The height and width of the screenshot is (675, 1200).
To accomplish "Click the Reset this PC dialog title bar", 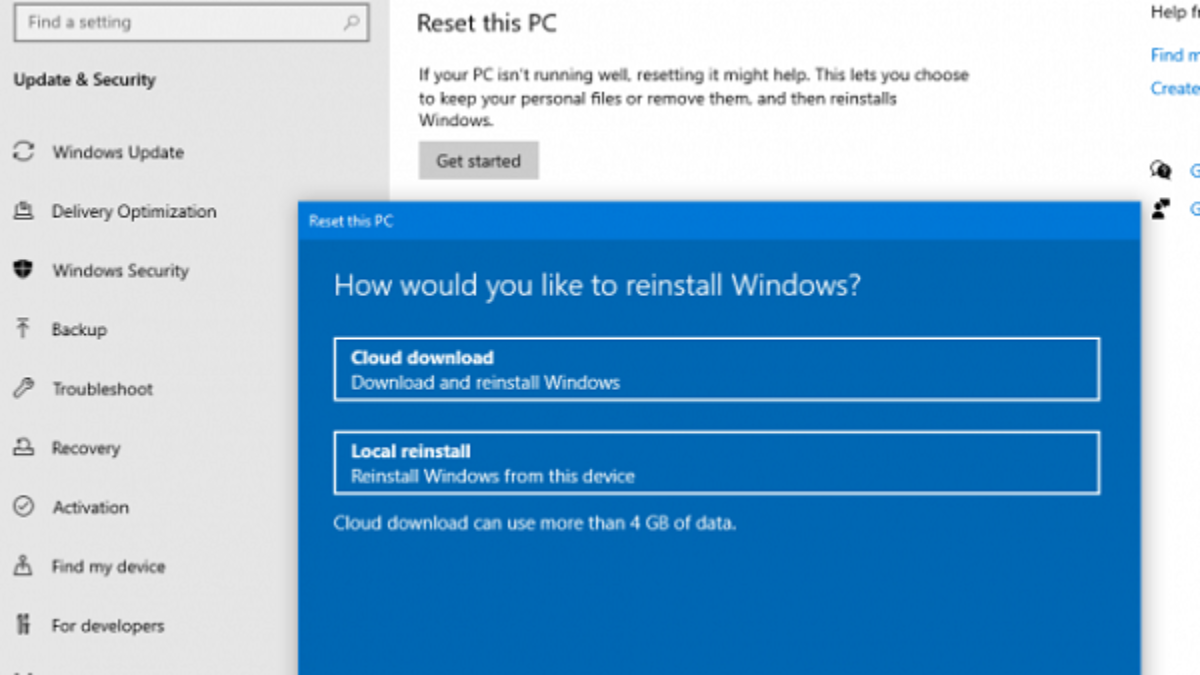I will pos(718,221).
